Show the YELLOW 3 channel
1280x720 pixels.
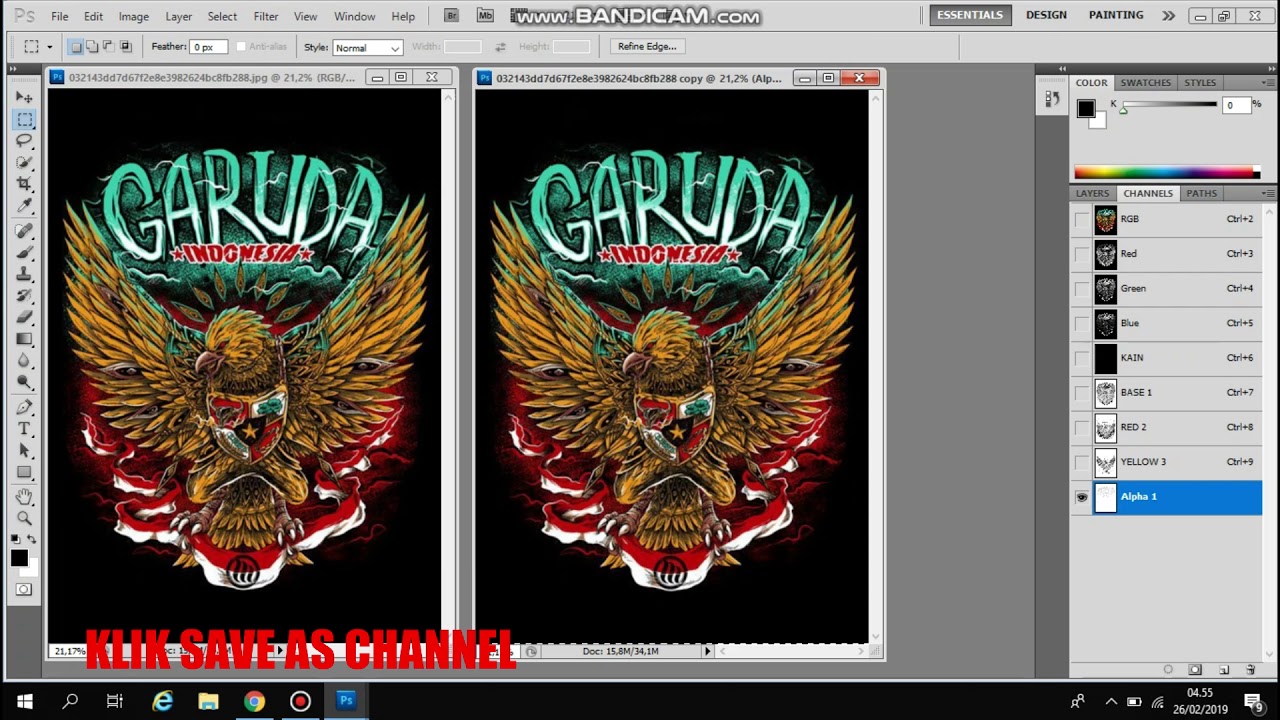click(x=1081, y=462)
